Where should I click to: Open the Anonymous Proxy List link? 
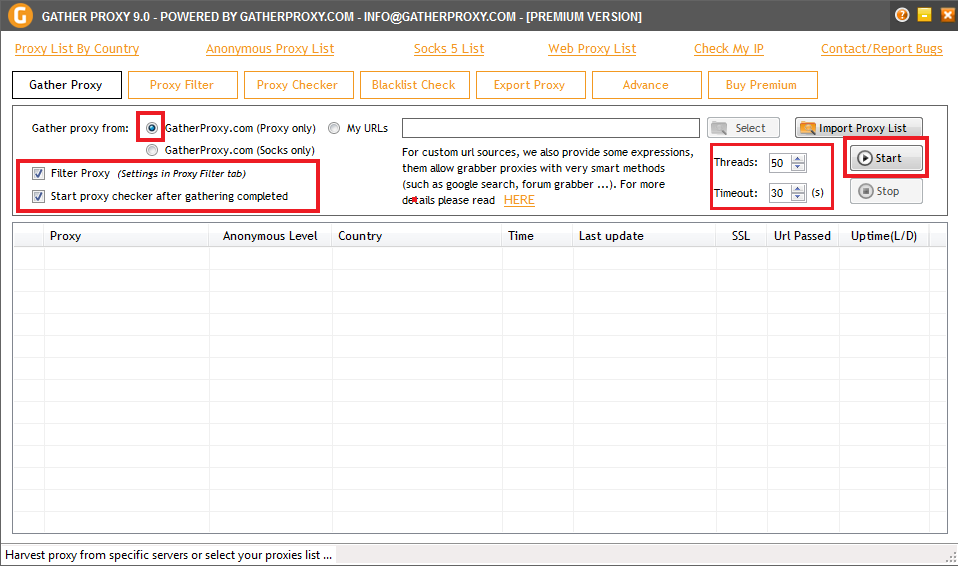point(270,49)
